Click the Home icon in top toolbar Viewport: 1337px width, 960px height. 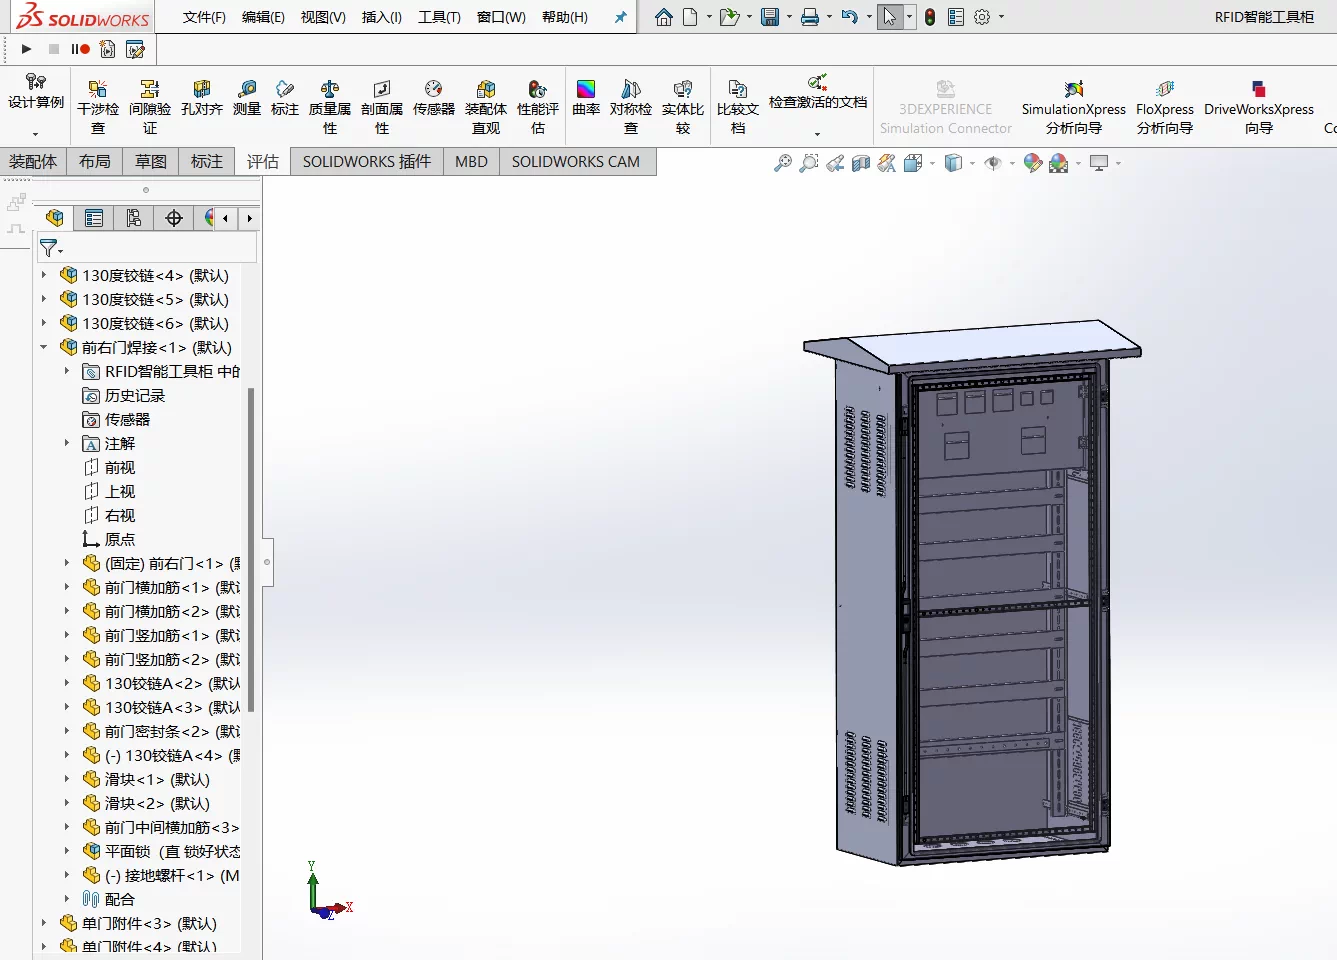pos(664,17)
